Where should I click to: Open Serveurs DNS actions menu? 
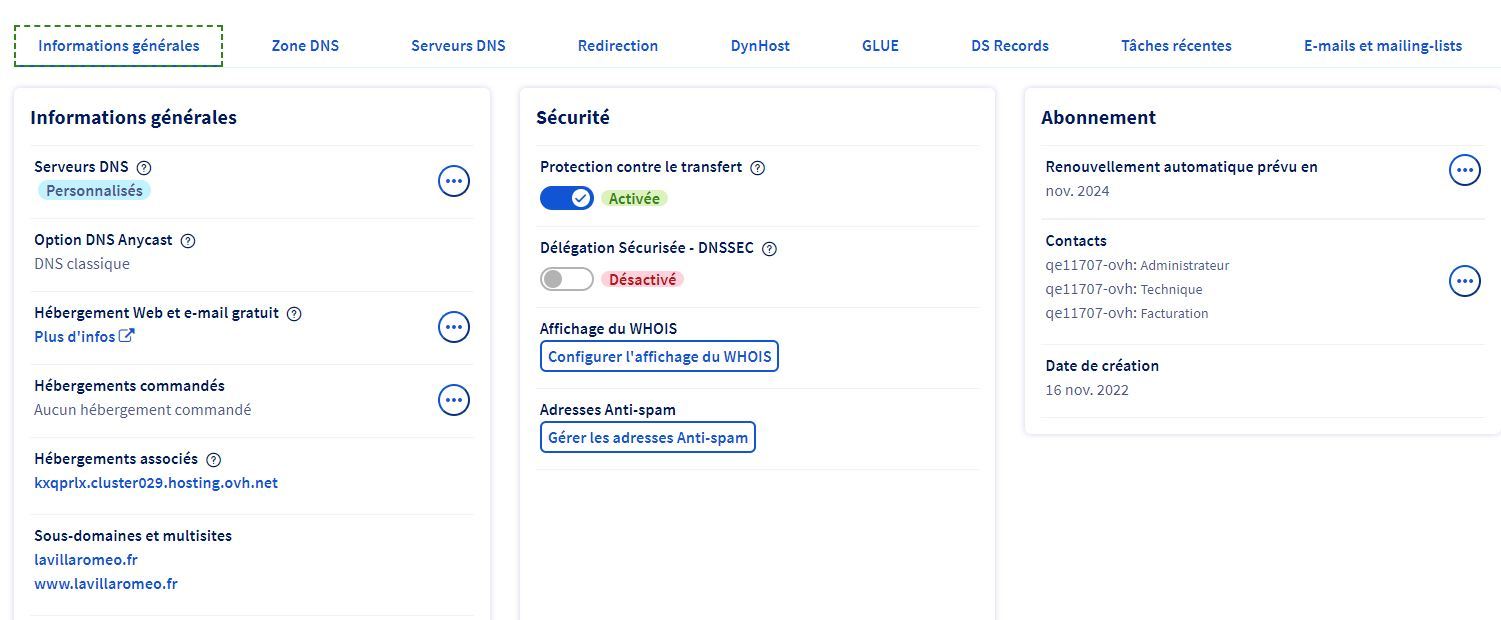click(454, 181)
